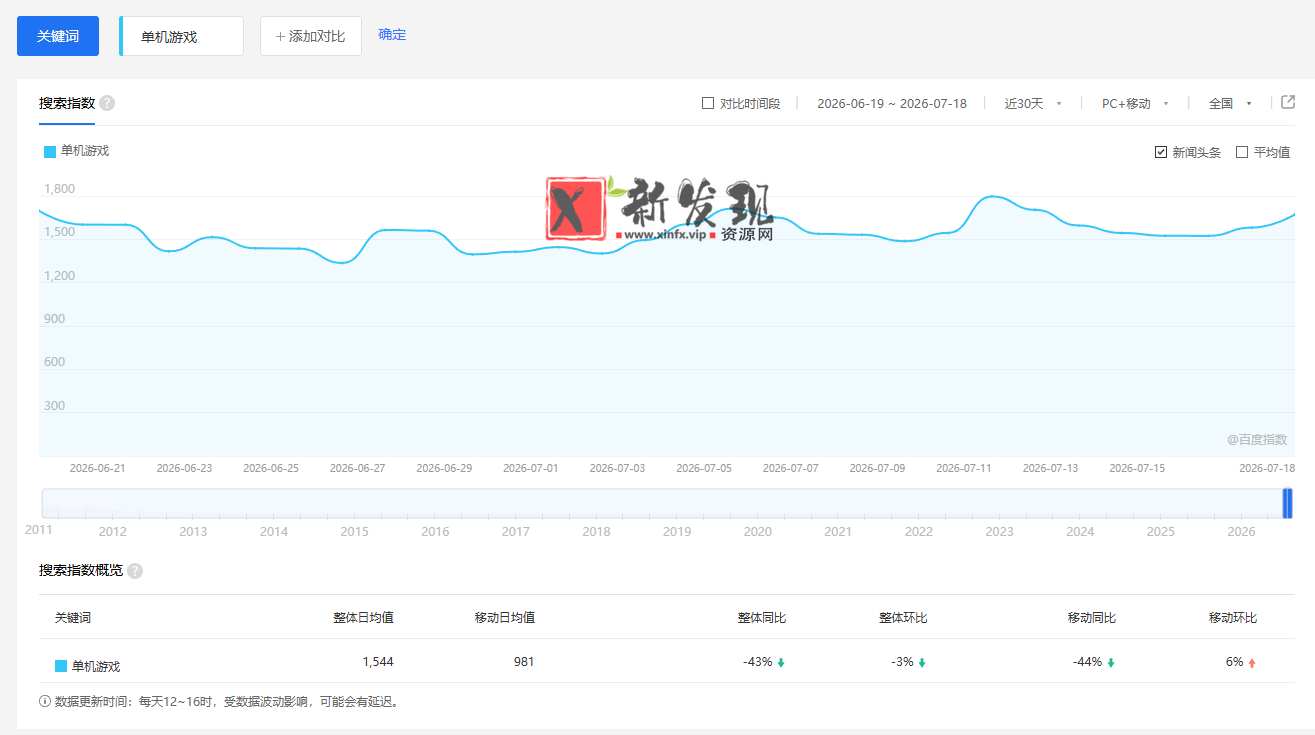Screen dimensions: 1315x735
Task: Click year 2015 on the timeline
Action: (355, 532)
